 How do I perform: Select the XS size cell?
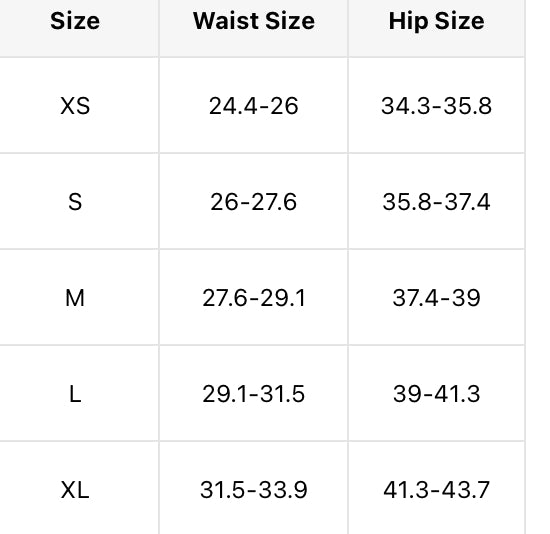[75, 106]
